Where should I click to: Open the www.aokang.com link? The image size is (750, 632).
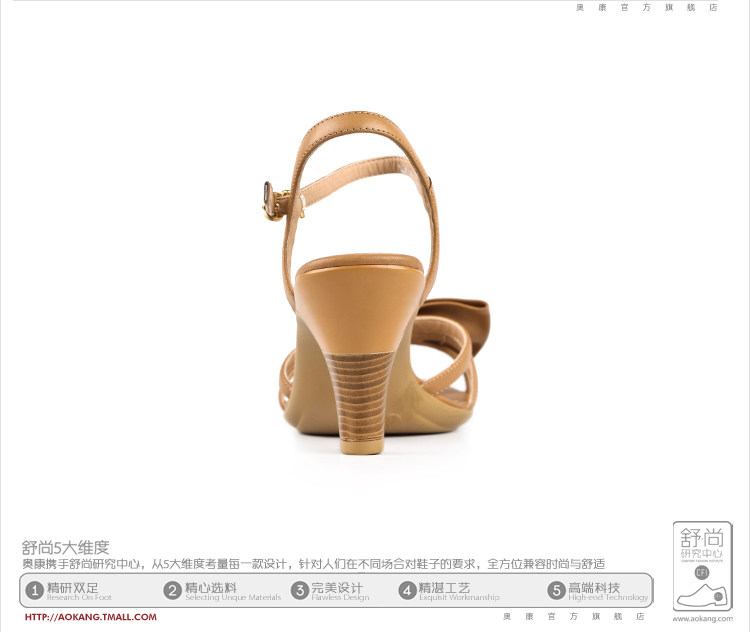click(x=702, y=619)
